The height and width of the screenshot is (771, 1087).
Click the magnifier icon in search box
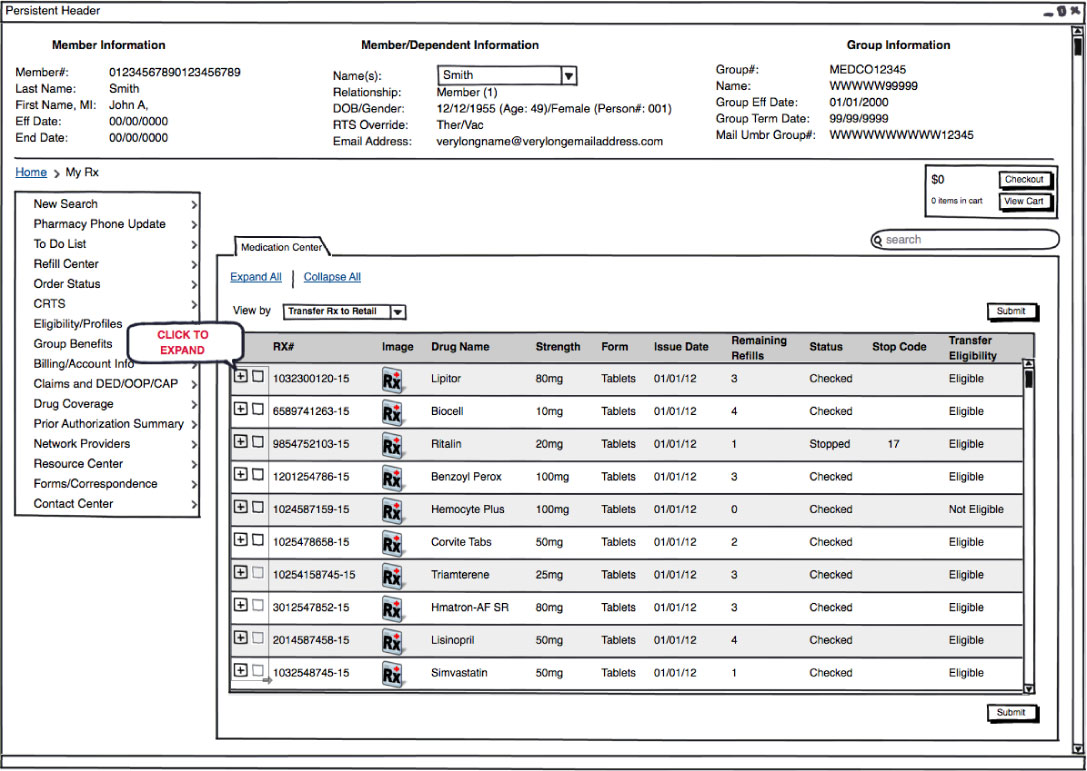tap(878, 241)
